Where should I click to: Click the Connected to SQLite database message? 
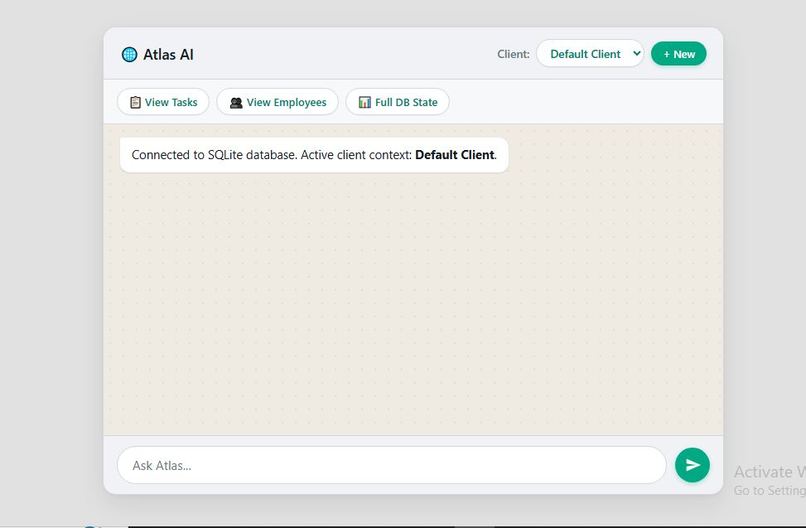(314, 155)
